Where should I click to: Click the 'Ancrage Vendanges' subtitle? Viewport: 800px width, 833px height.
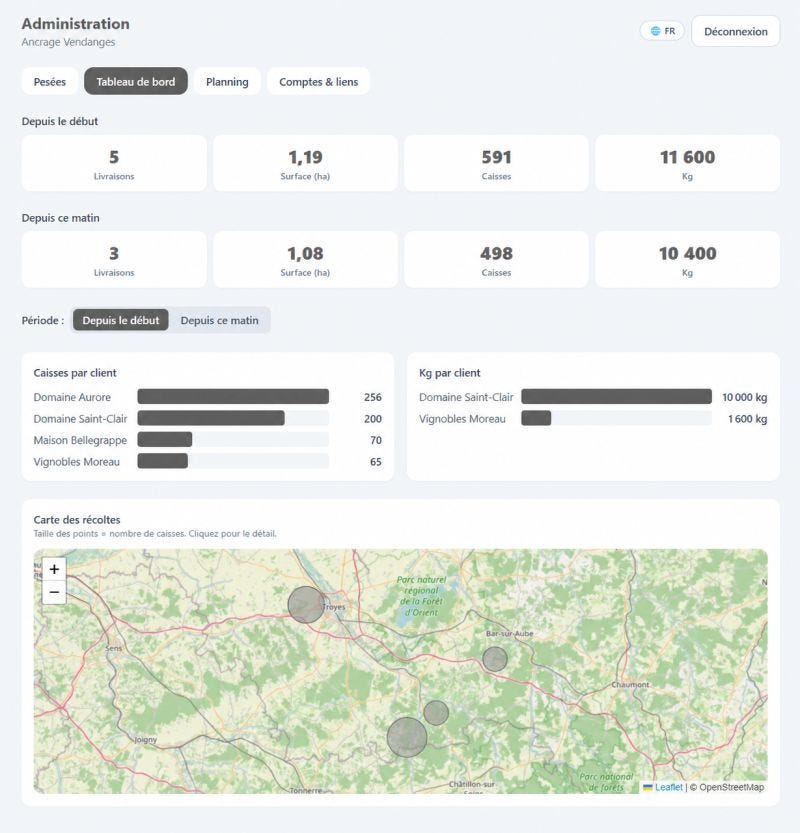68,42
